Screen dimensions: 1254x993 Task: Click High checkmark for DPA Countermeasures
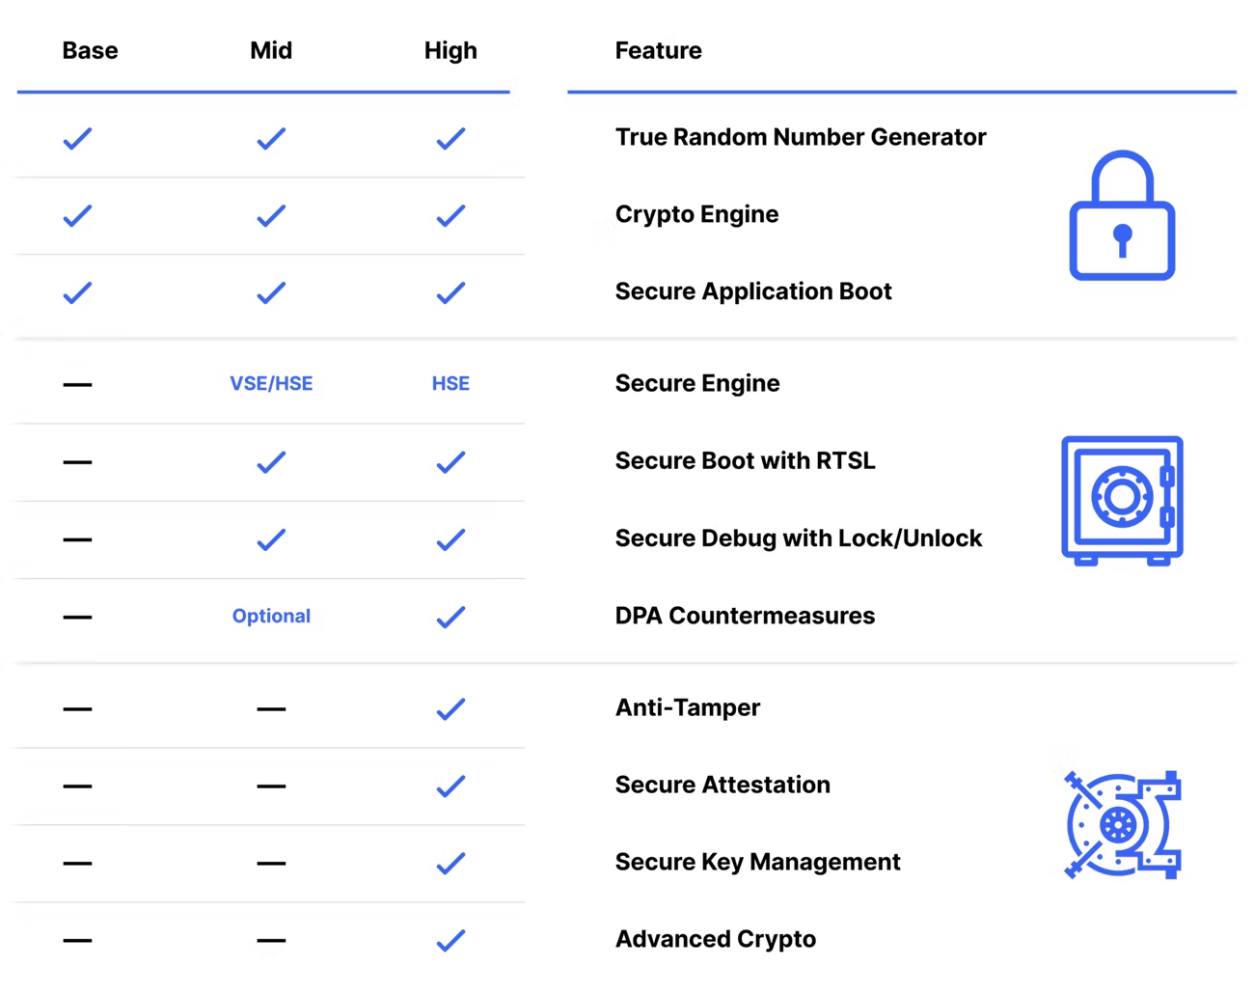click(x=451, y=617)
